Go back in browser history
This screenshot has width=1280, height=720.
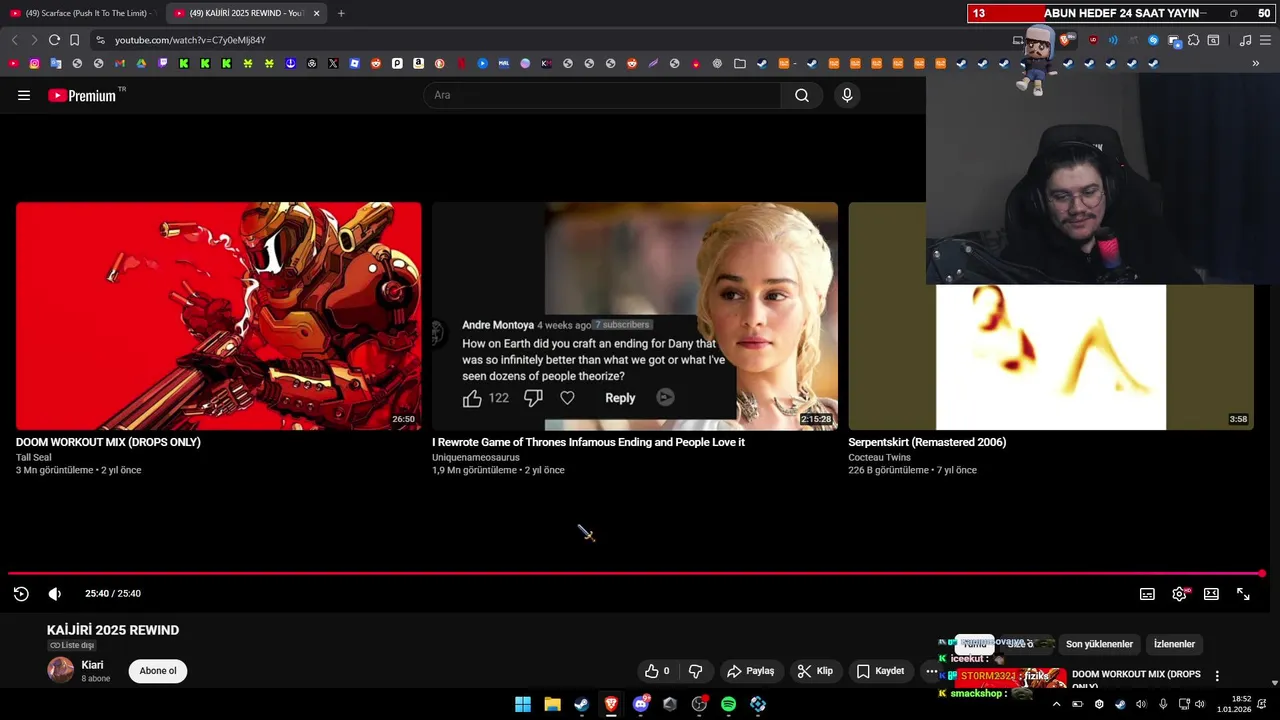click(x=14, y=40)
